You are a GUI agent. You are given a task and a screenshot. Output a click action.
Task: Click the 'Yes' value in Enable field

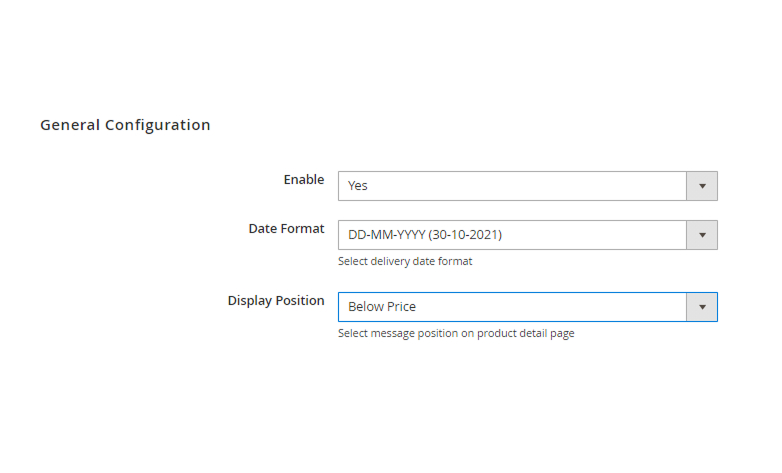coord(358,186)
